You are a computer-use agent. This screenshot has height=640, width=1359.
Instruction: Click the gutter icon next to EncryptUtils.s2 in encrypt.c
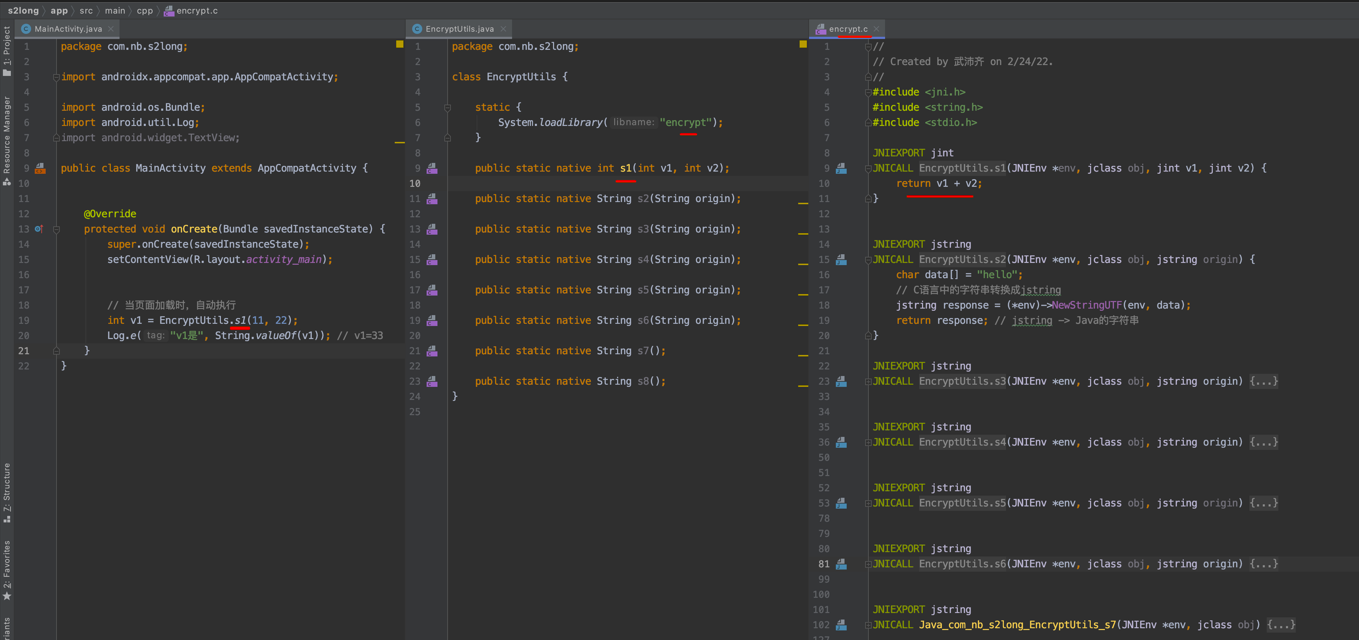(x=841, y=260)
